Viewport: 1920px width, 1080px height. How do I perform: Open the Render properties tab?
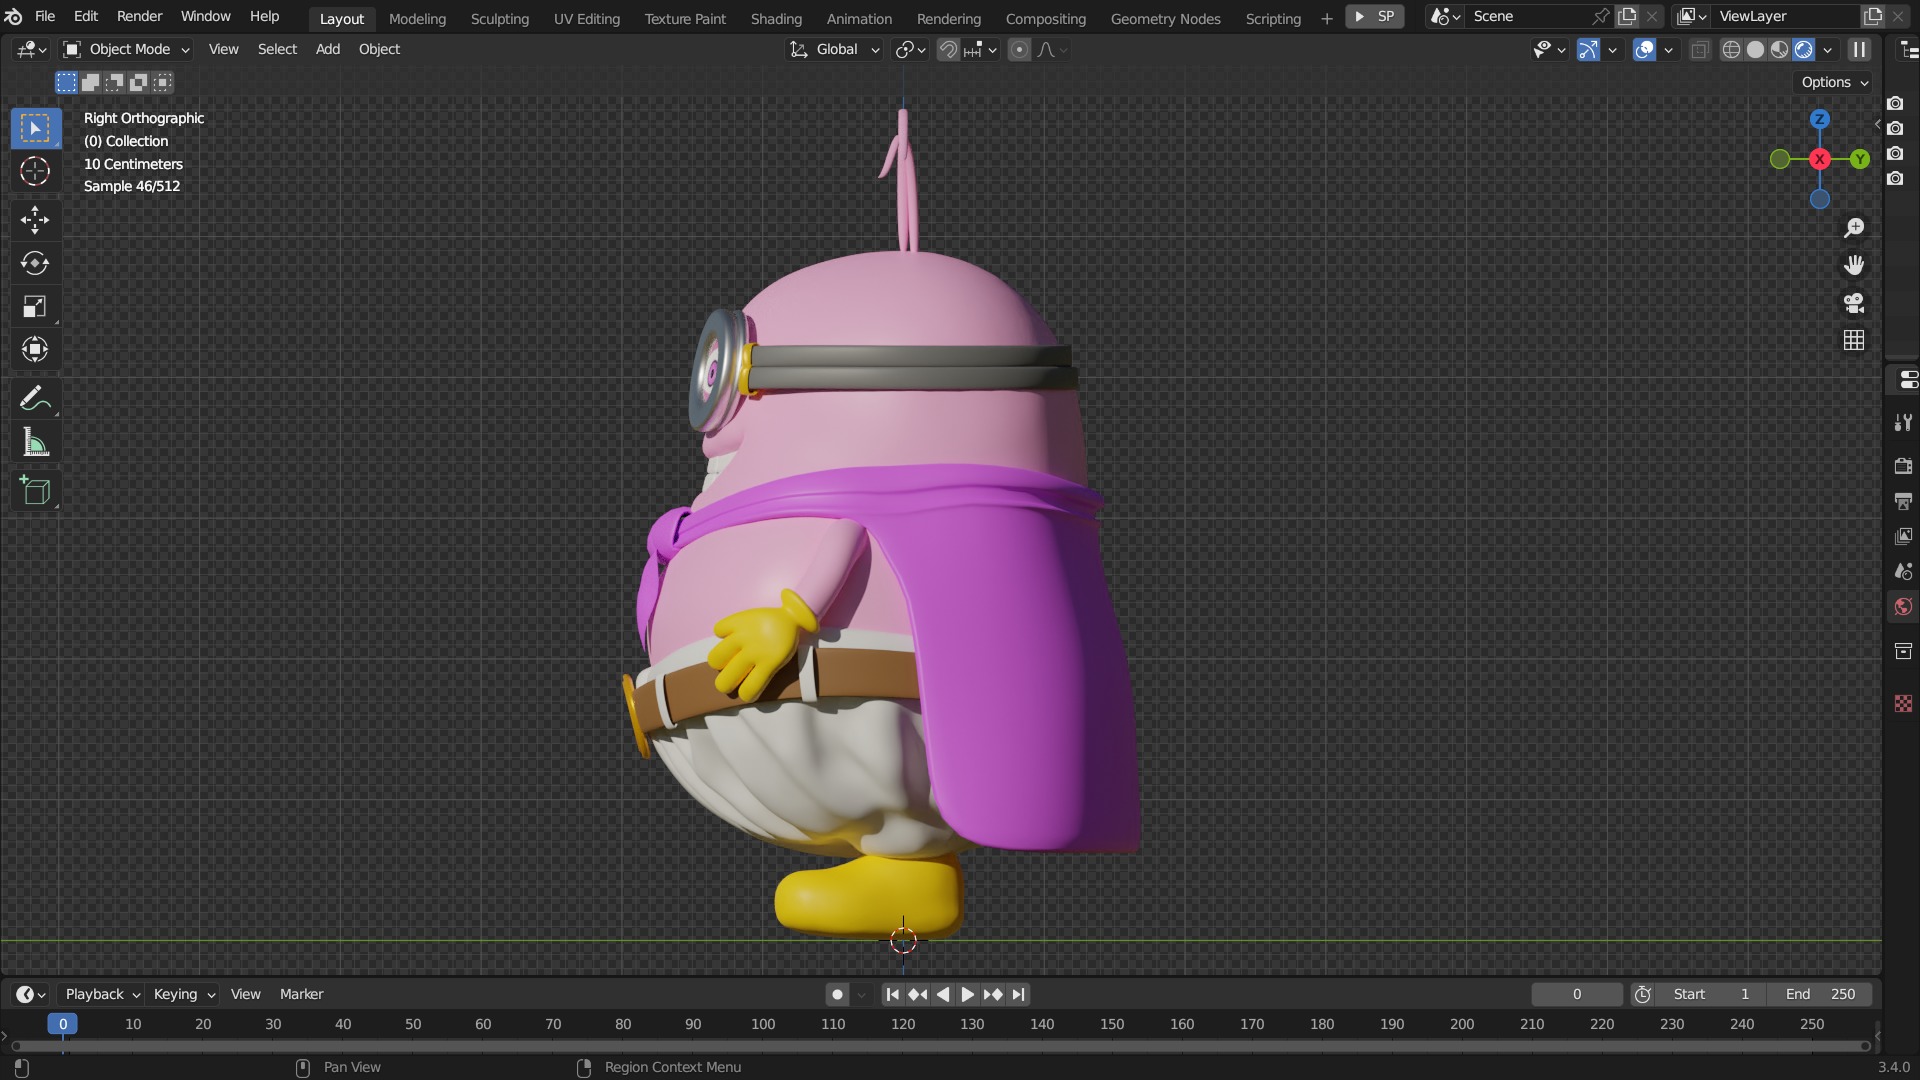(x=1903, y=466)
